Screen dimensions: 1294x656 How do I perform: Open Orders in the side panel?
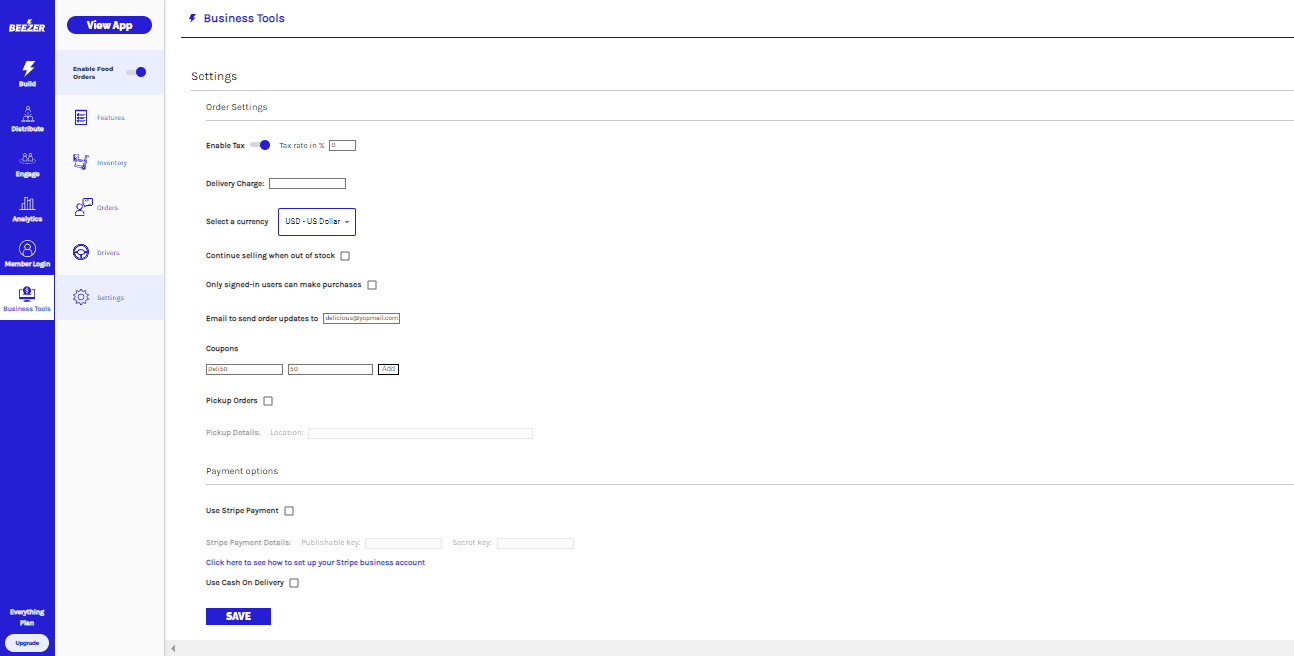click(x=107, y=208)
